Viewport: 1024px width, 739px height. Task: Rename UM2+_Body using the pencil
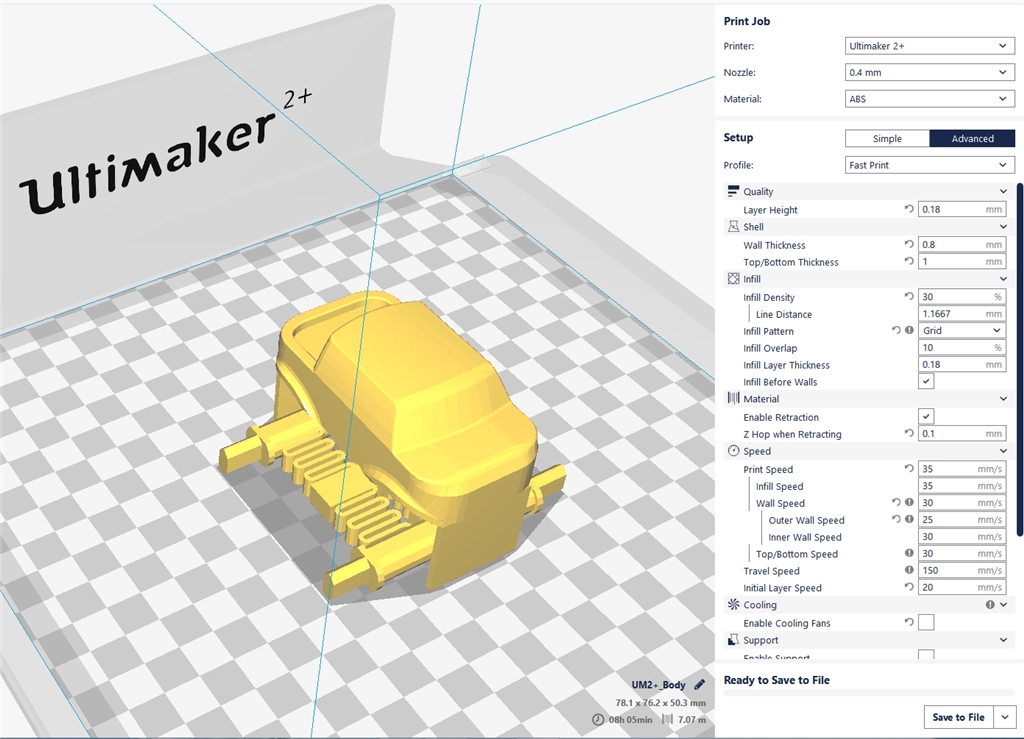click(x=700, y=685)
